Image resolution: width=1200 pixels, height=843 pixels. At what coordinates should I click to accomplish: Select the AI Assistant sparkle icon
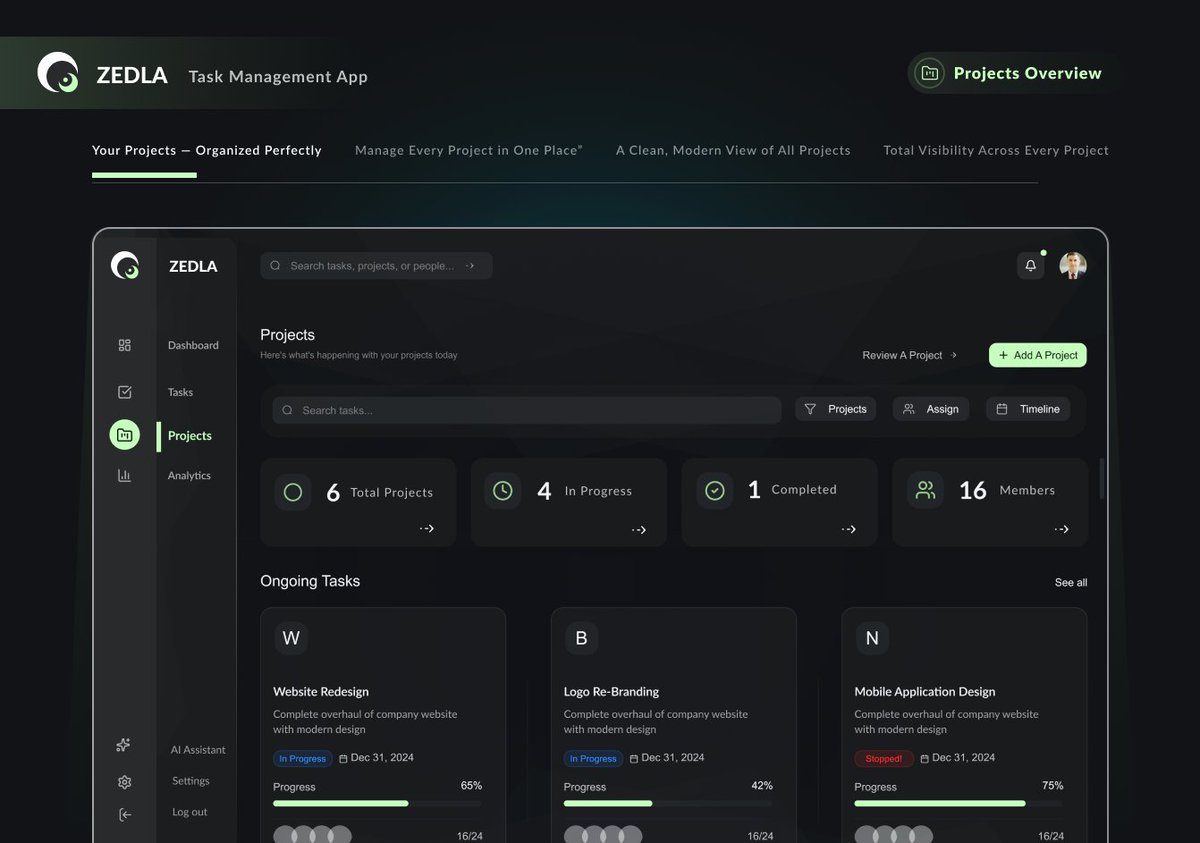(123, 744)
